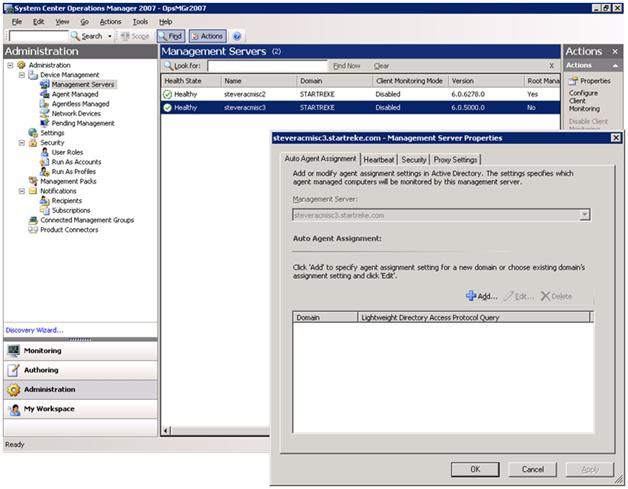The height and width of the screenshot is (489, 628).
Task: Click the Connected Management Groups icon
Action: pos(33,220)
